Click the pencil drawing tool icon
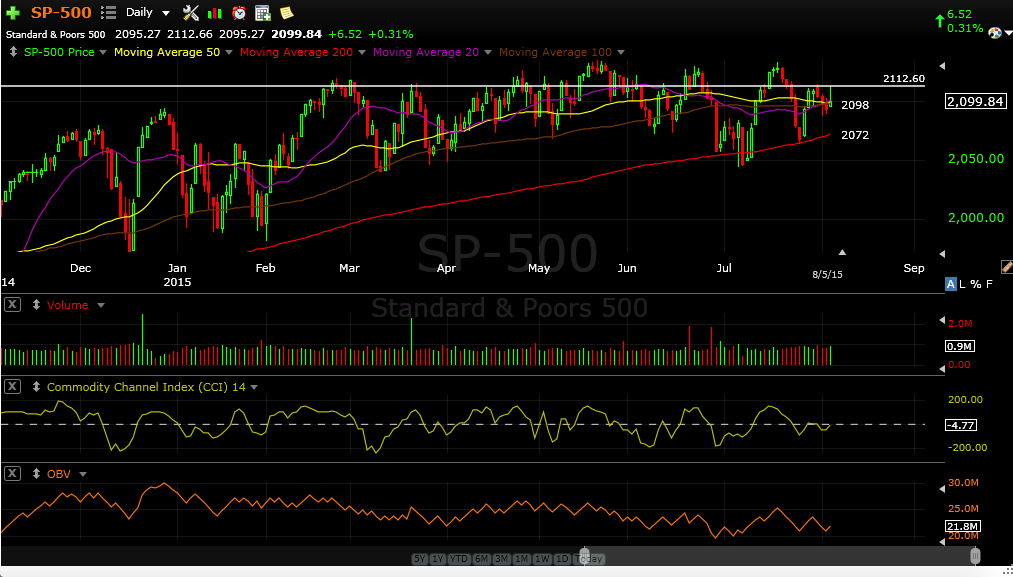The image size is (1013, 577). coord(1007,266)
